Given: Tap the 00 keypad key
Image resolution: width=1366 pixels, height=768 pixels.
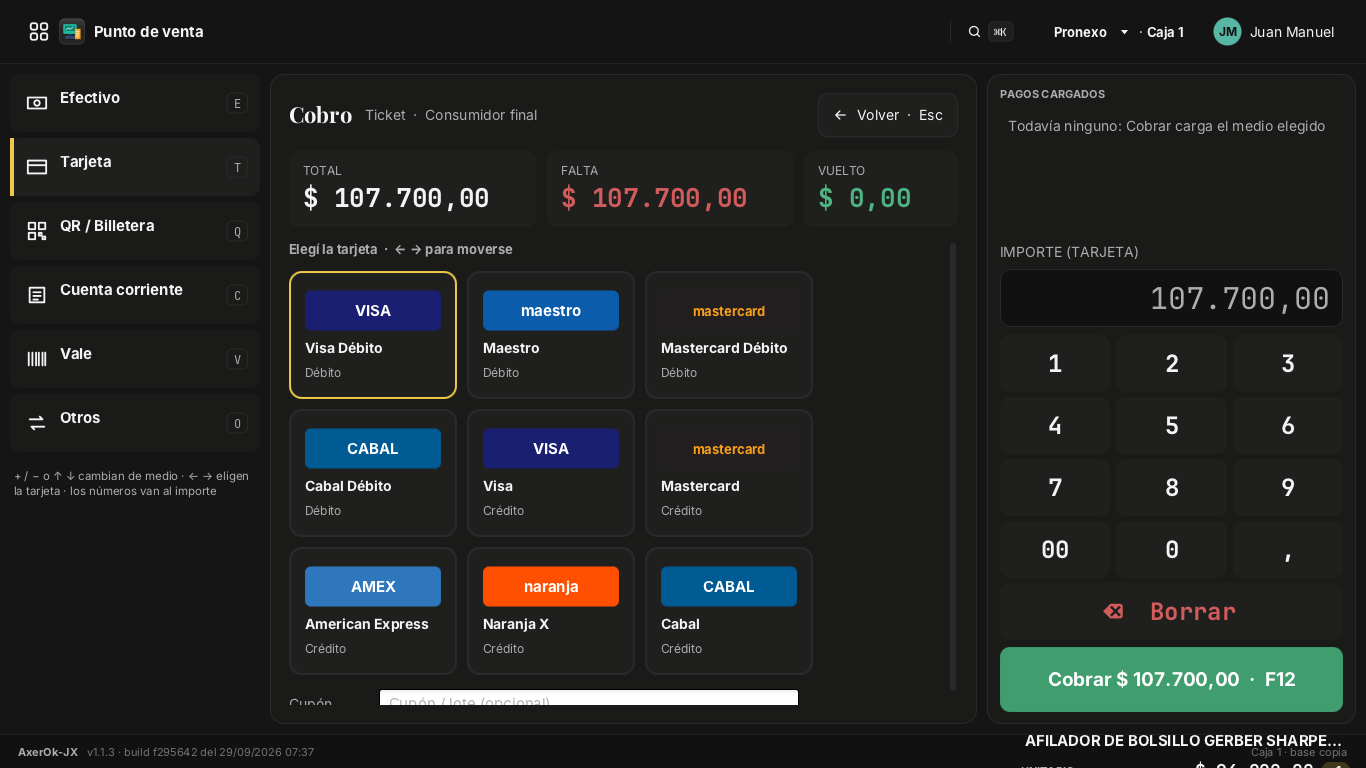Looking at the screenshot, I should 1055,550.
